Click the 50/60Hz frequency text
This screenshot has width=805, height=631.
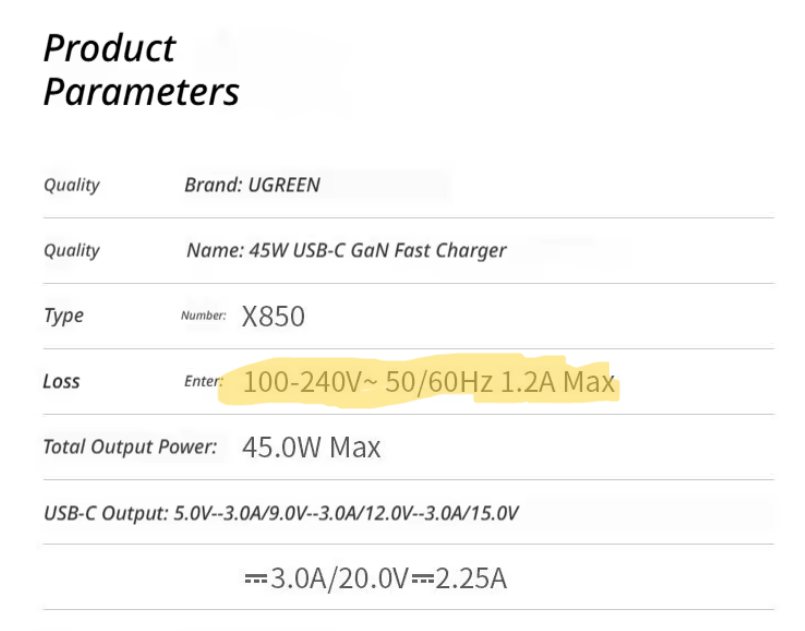439,382
